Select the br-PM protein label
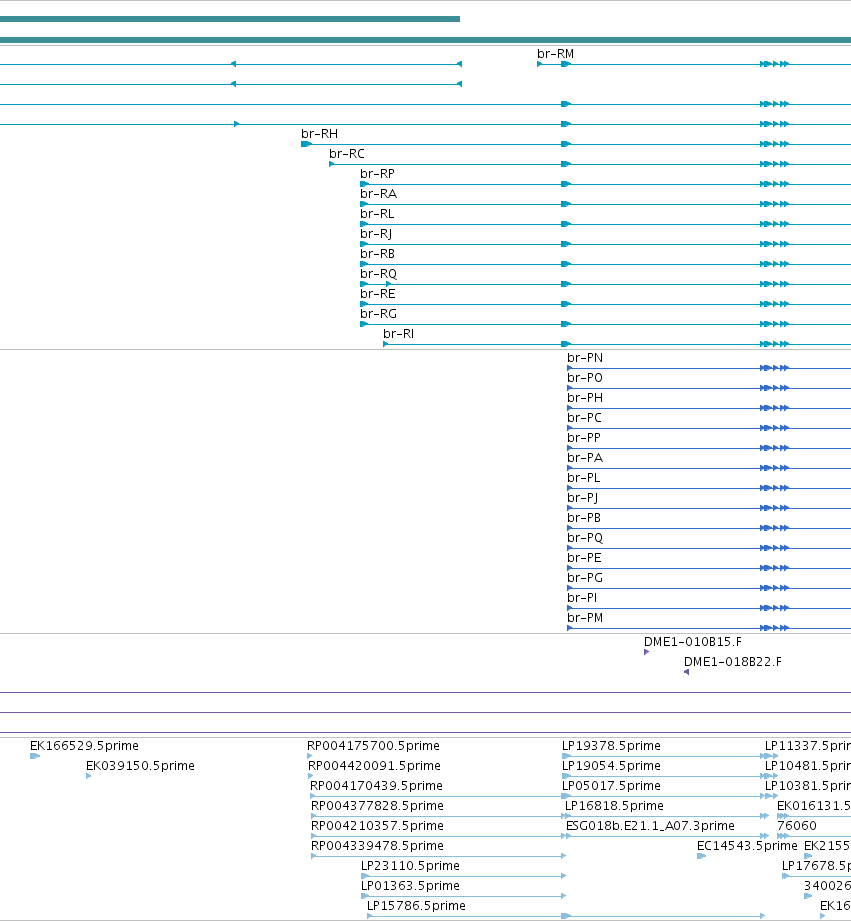Screen dimensions: 851x921 tap(585, 617)
